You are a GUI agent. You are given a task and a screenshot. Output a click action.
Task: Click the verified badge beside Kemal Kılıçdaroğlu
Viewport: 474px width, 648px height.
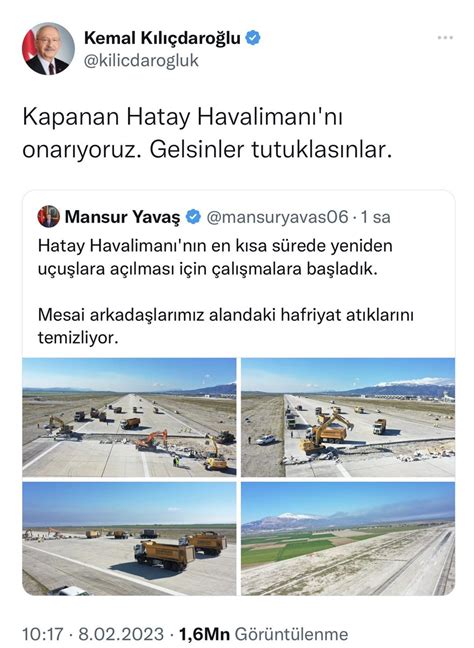[x=253, y=38]
